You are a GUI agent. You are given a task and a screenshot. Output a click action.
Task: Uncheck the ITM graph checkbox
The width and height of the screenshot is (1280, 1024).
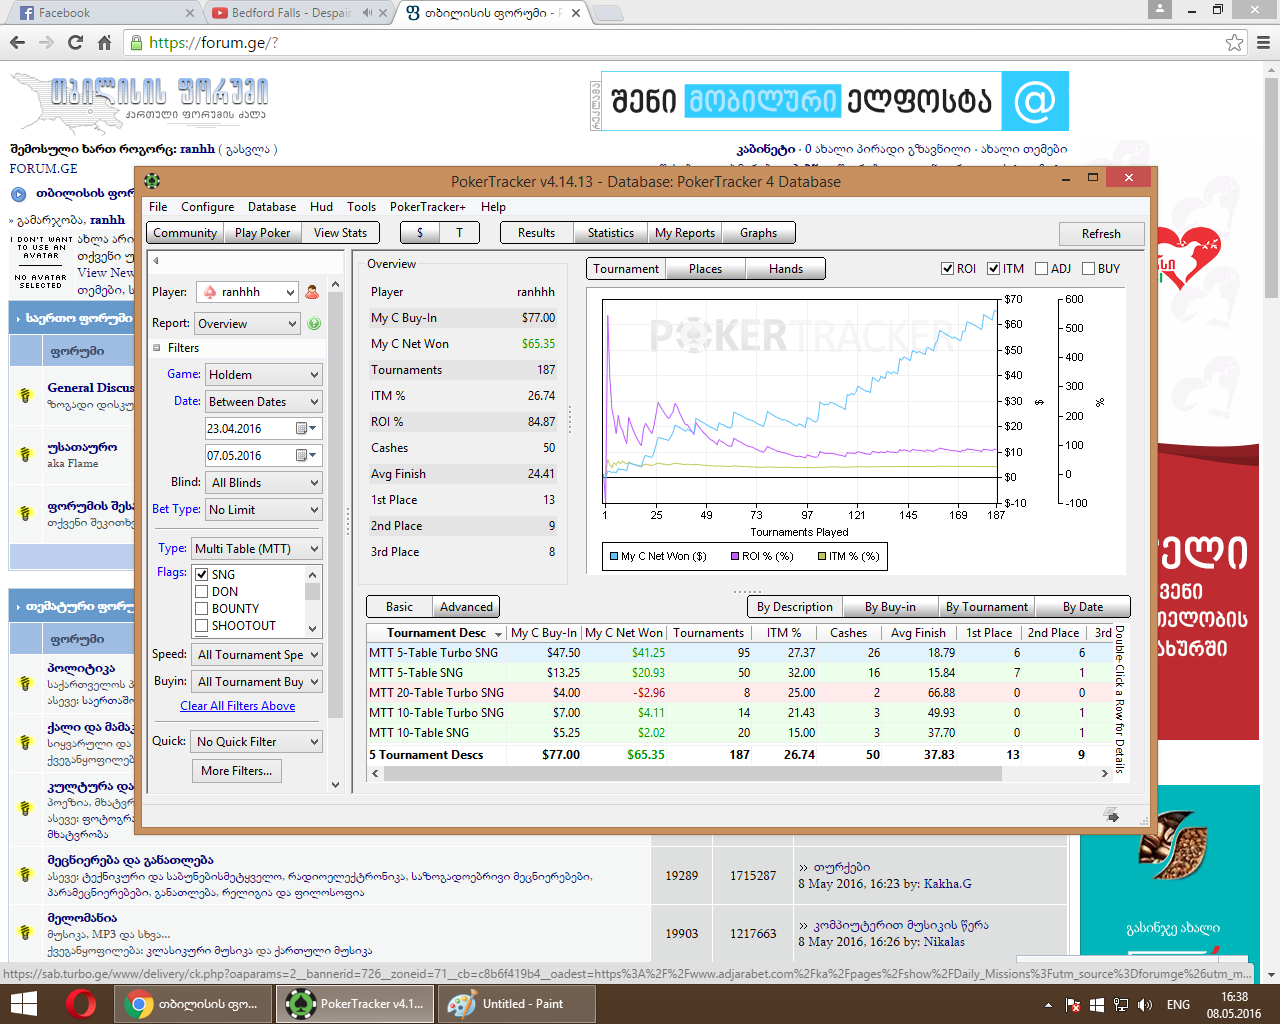(993, 269)
